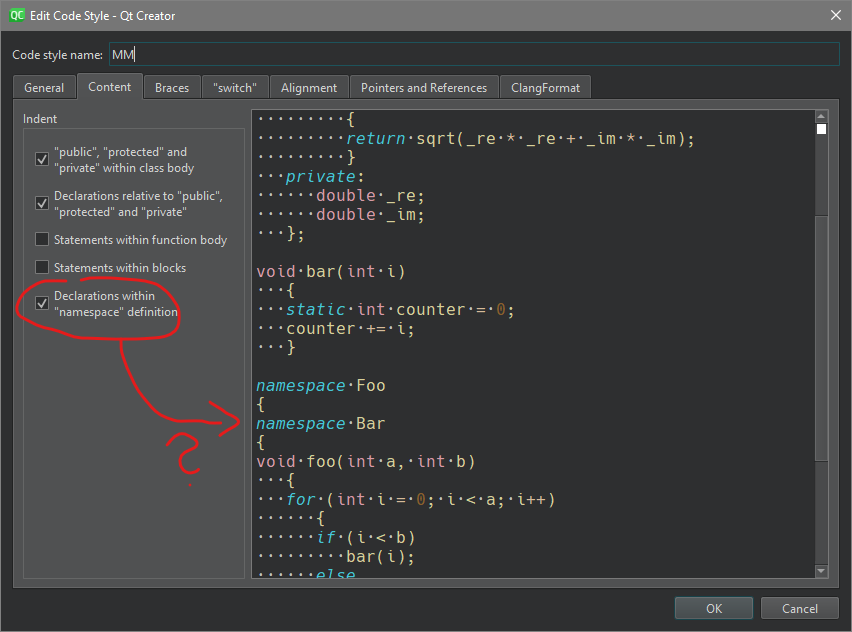This screenshot has height=632, width=852.
Task: Open the Braces tab
Action: click(x=172, y=87)
